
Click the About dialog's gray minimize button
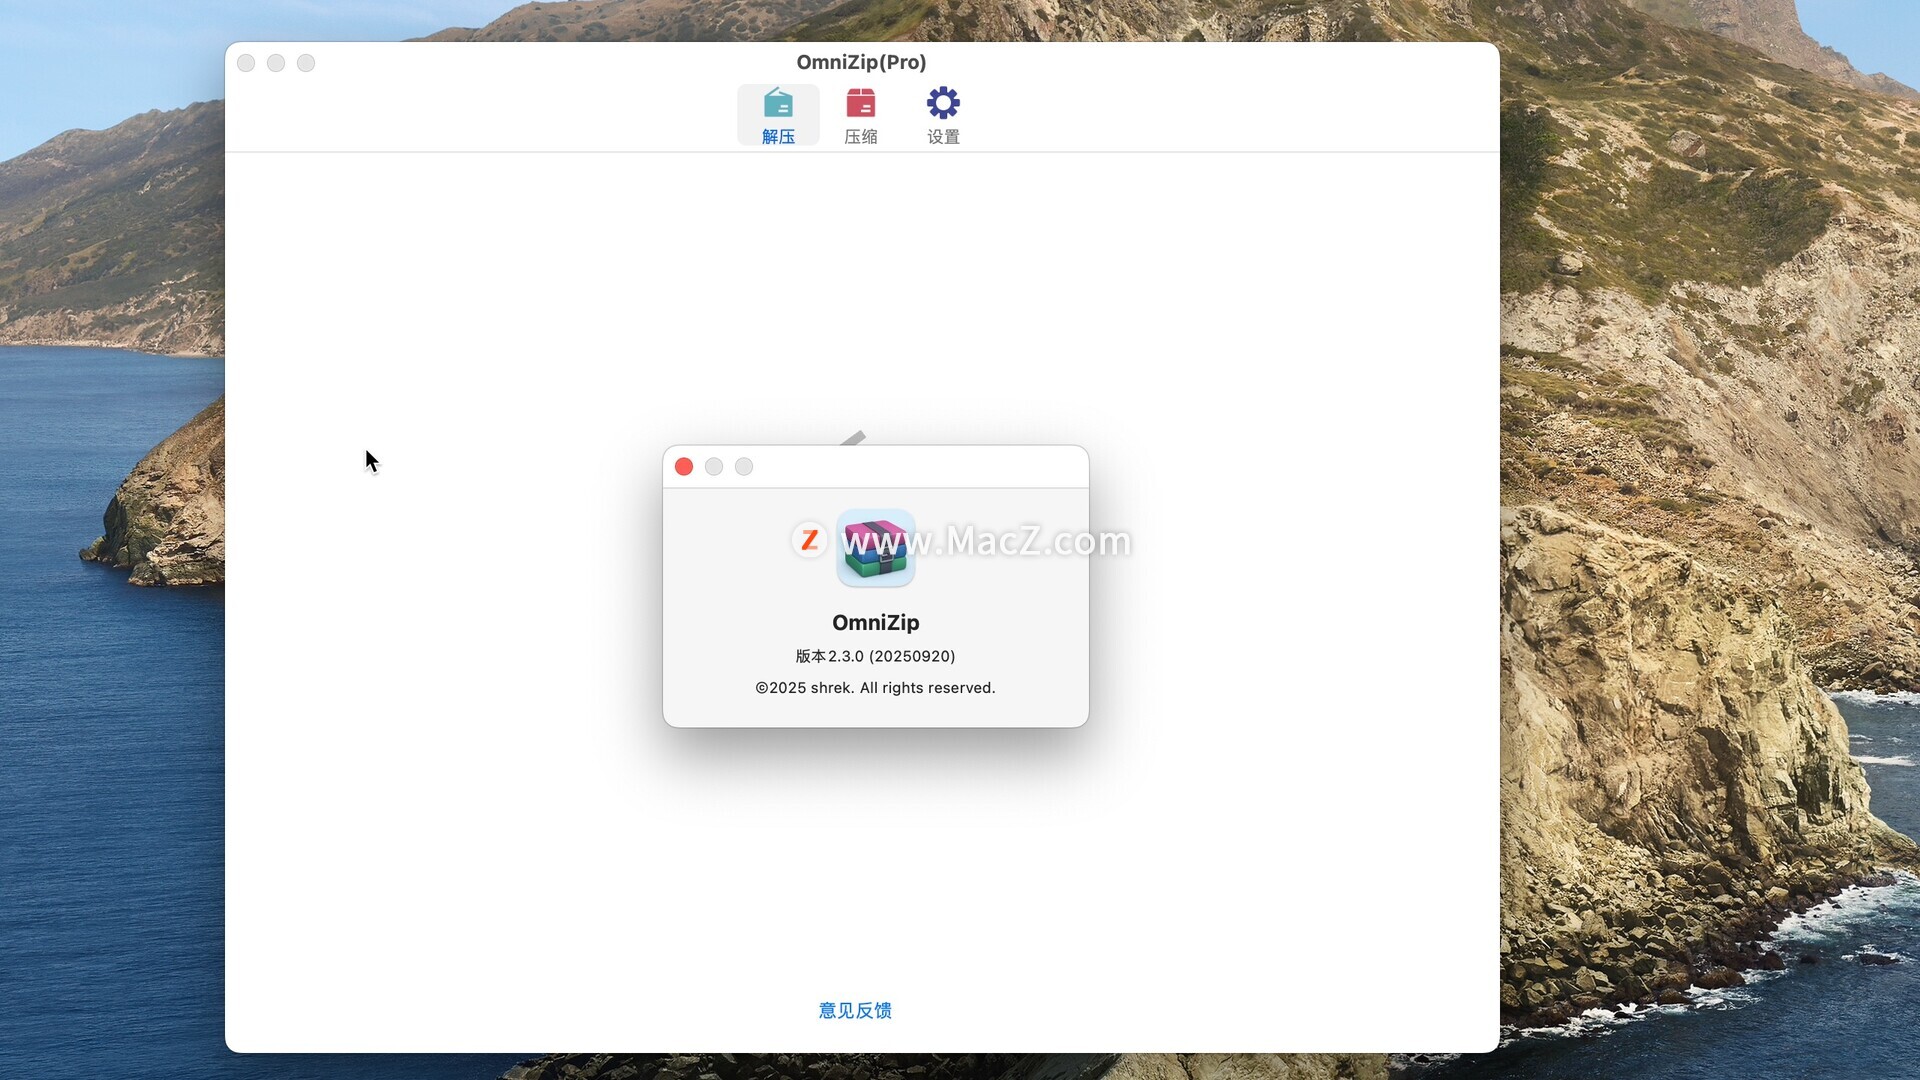pos(714,467)
